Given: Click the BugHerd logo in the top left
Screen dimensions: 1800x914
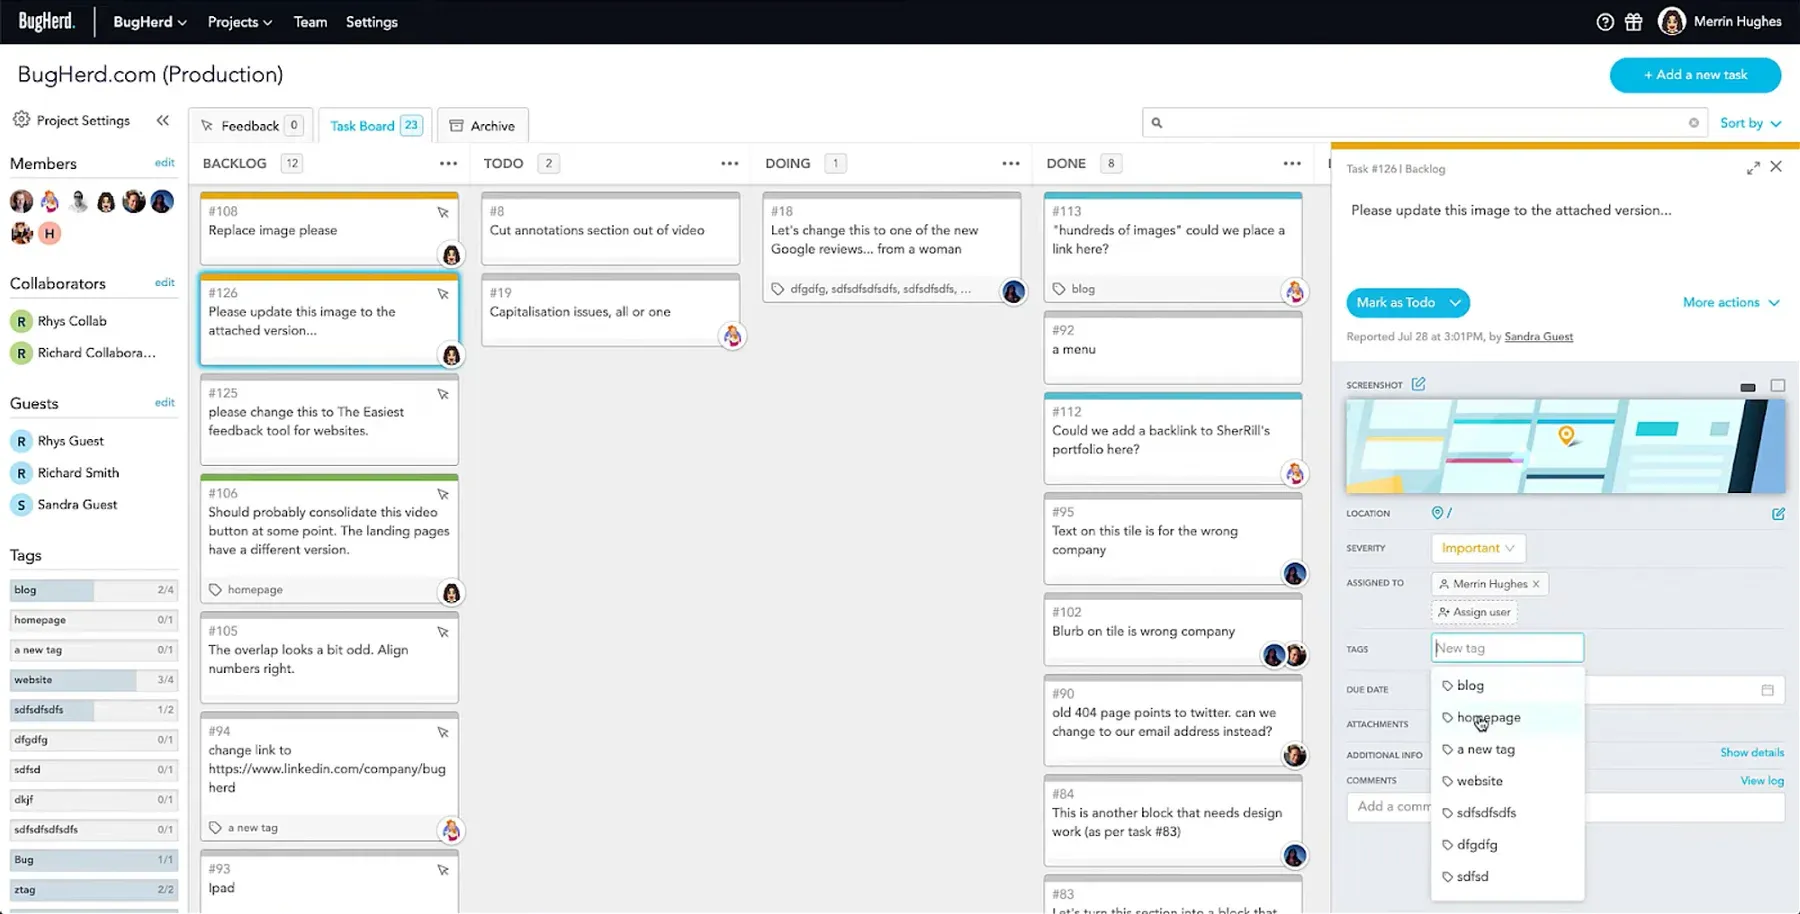Looking at the screenshot, I should (46, 20).
